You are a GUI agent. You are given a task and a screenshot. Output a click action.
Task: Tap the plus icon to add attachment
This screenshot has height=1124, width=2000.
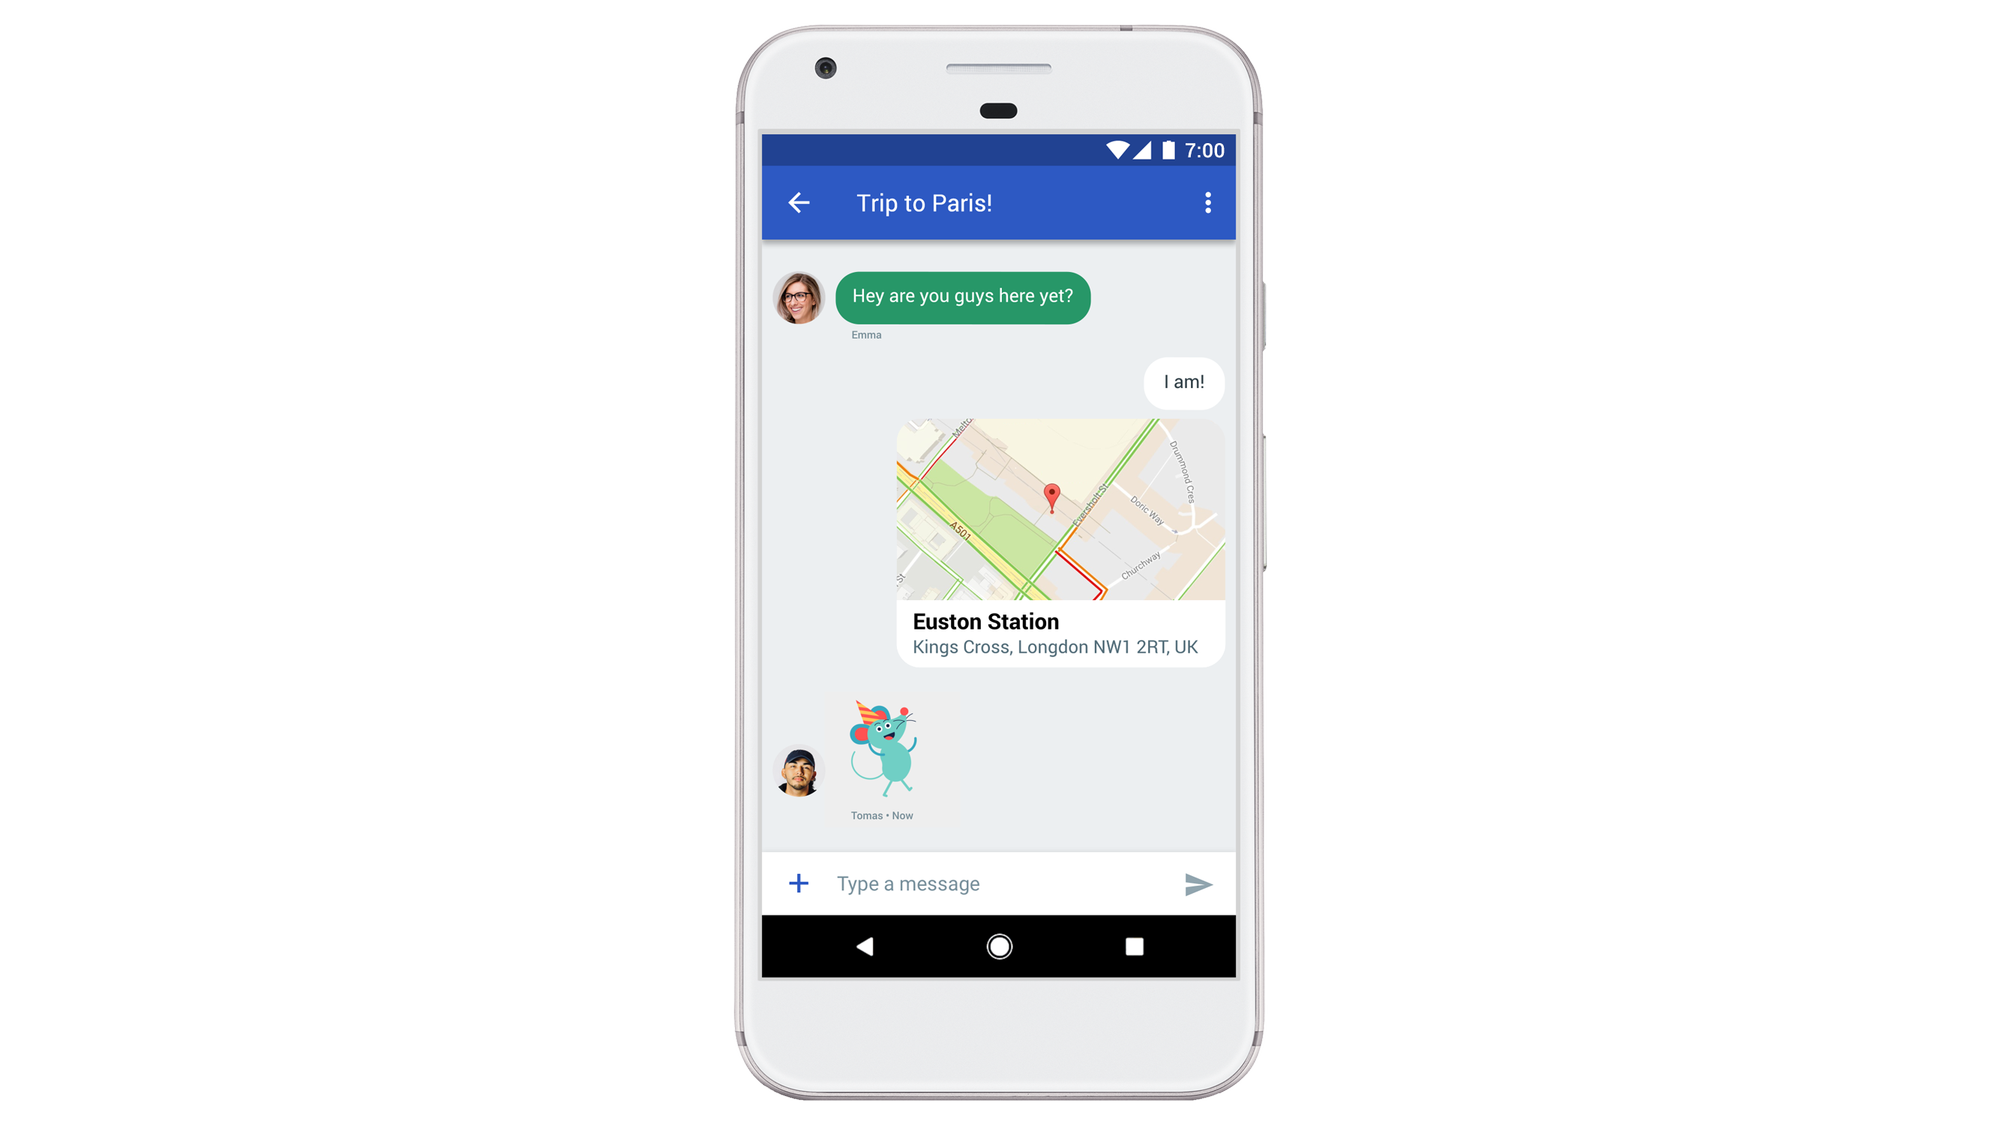pyautogui.click(x=798, y=882)
